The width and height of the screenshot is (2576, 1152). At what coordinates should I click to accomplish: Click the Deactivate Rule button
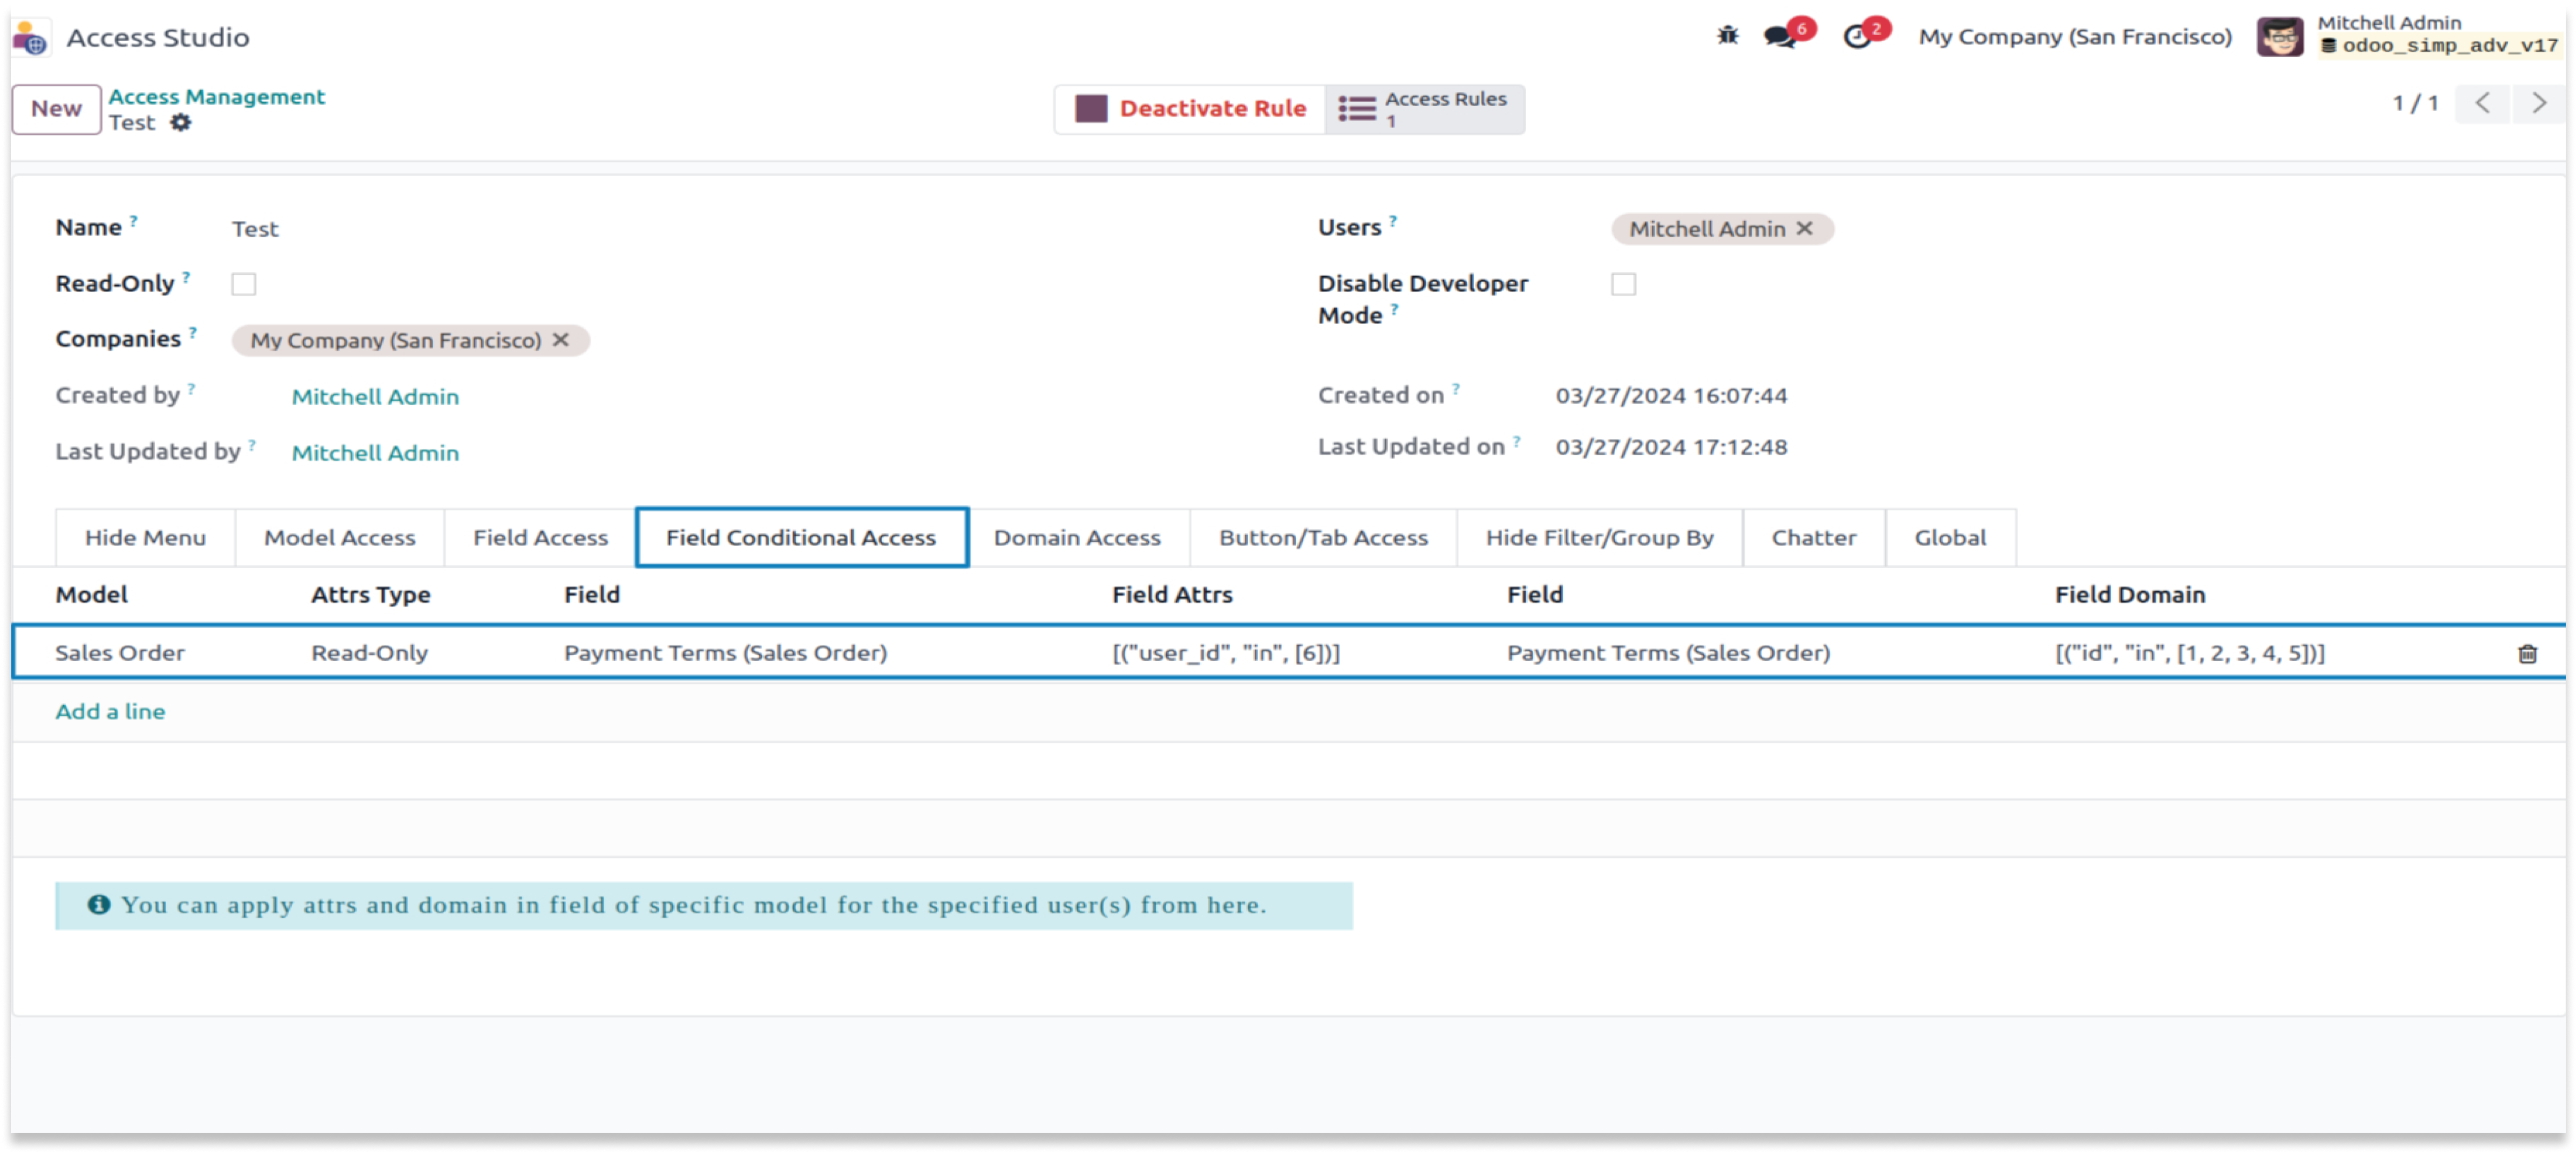(x=1190, y=108)
